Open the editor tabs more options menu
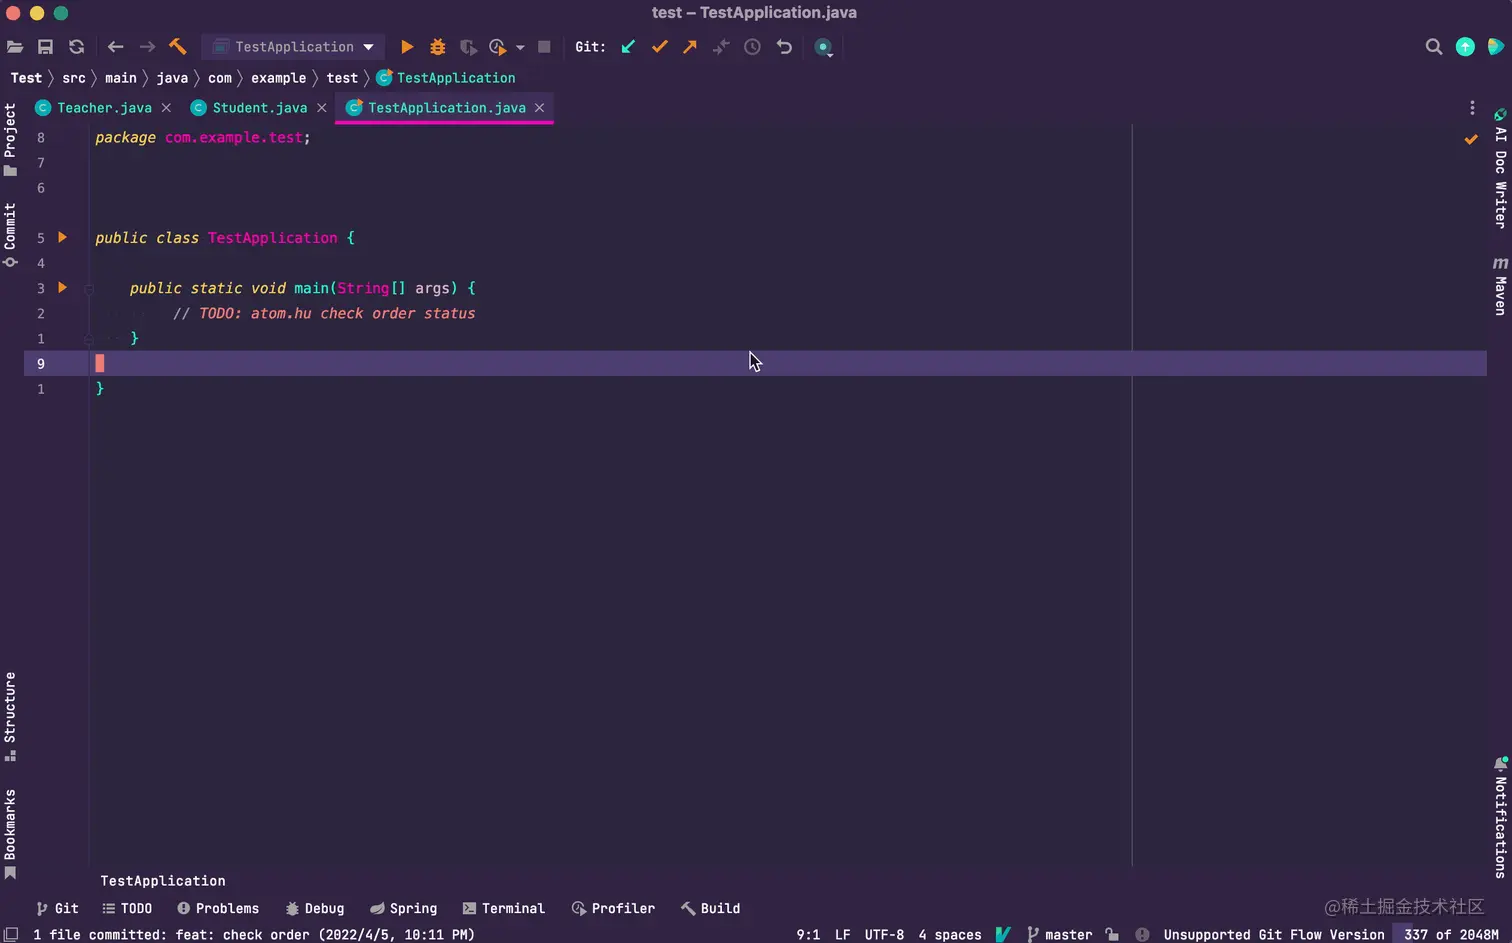 (x=1472, y=108)
